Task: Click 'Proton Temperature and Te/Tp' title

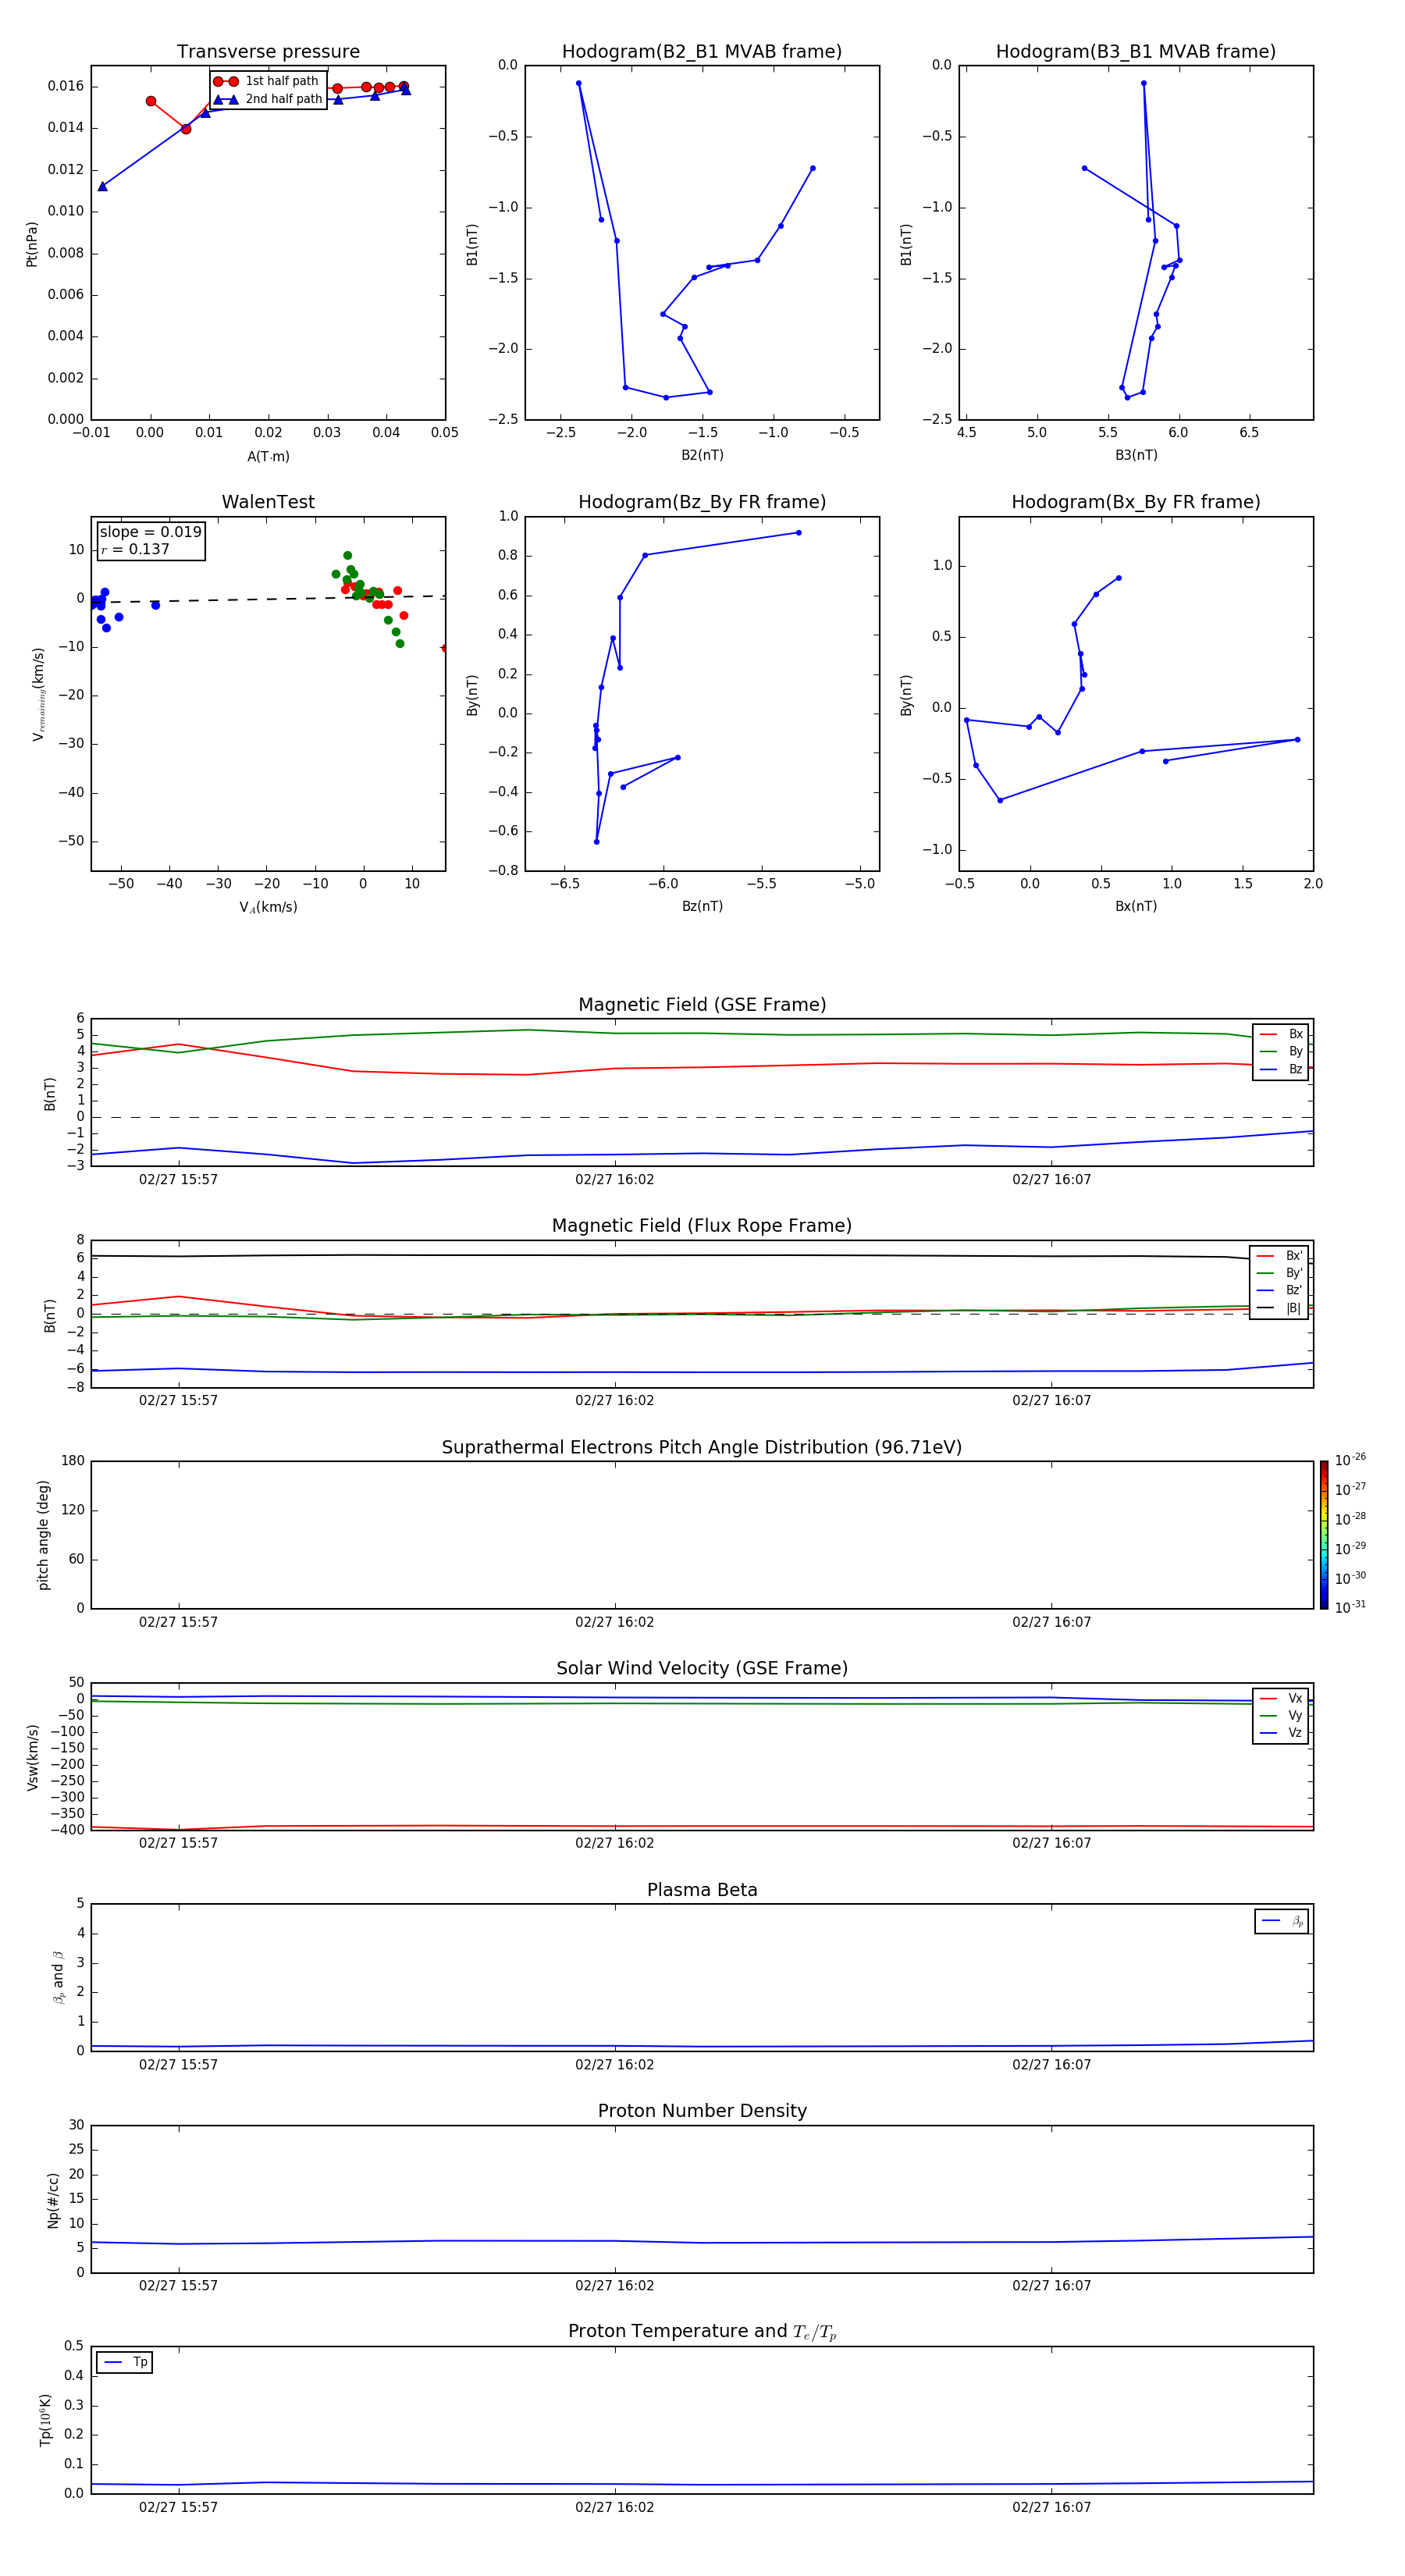Action: [702, 2332]
